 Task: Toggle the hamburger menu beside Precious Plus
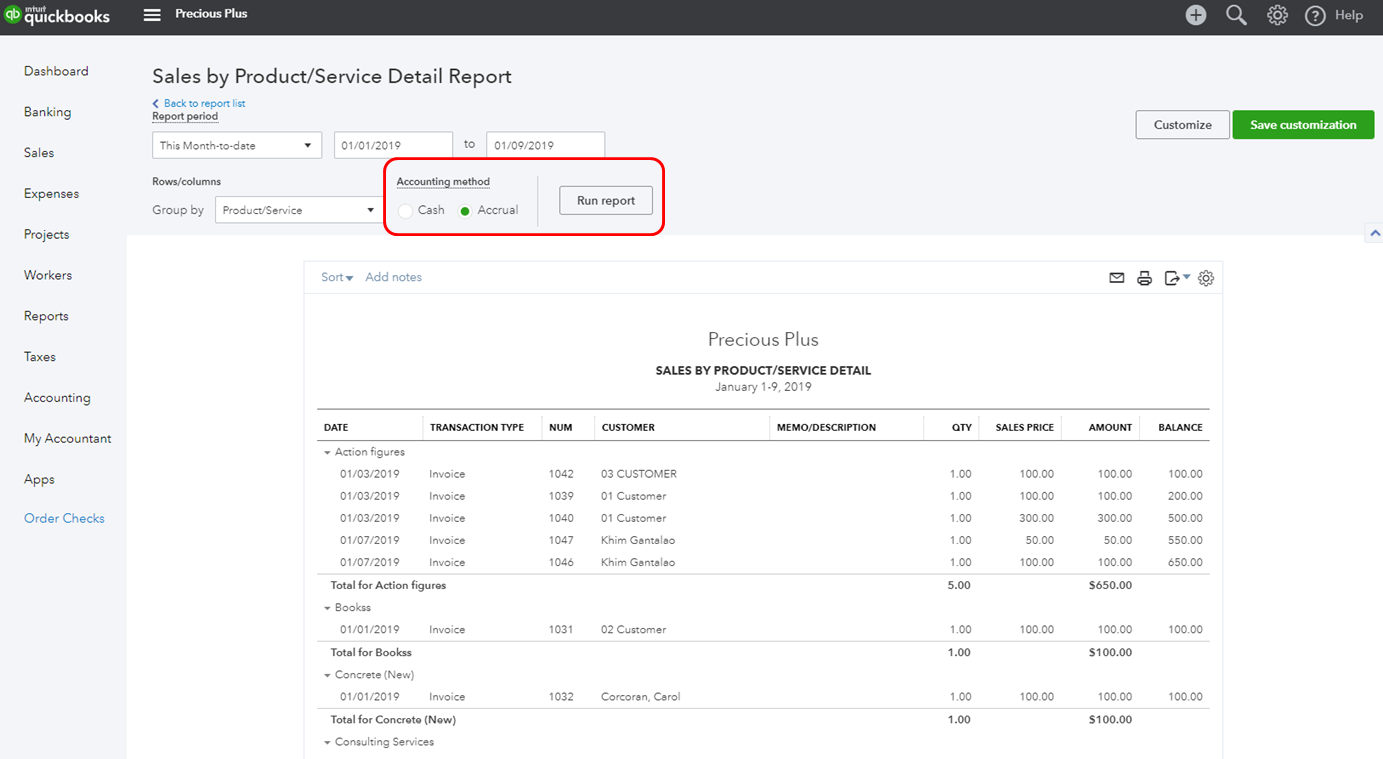point(151,15)
